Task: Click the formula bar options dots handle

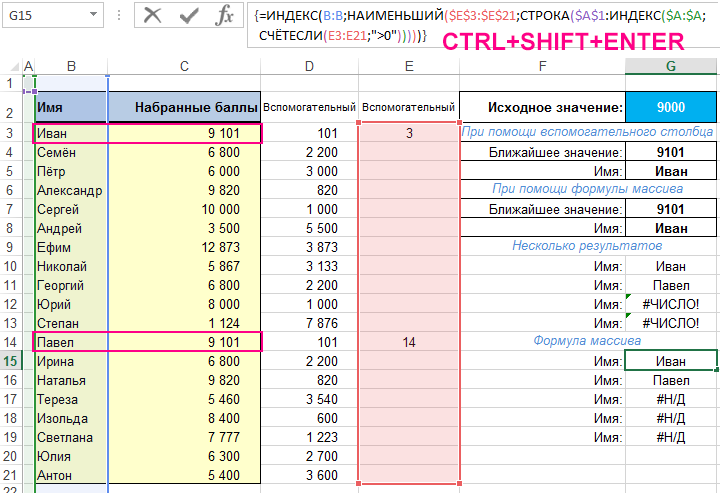Action: tap(119, 15)
